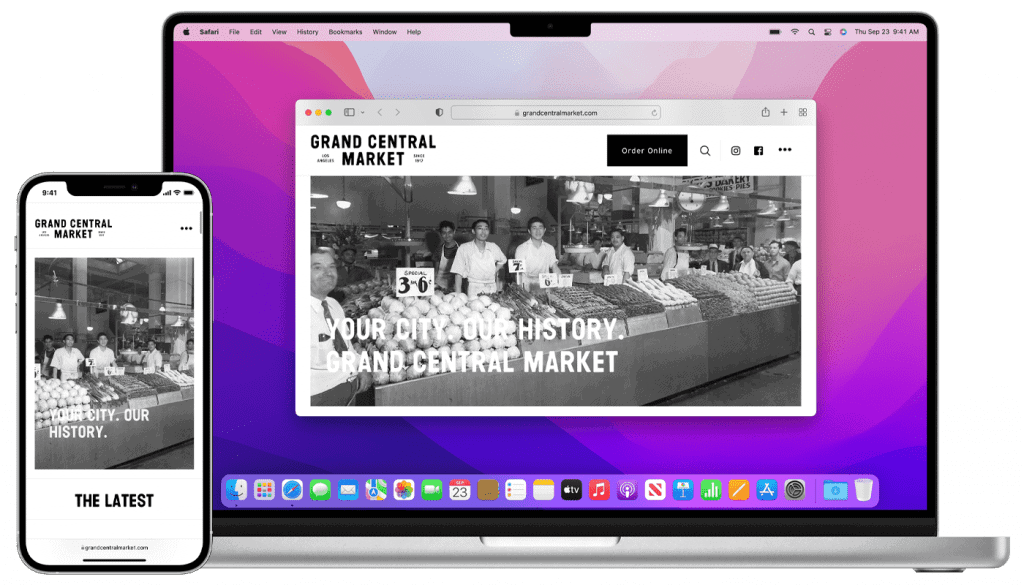Open the Help menu
The image size is (1024, 585).
(x=413, y=31)
